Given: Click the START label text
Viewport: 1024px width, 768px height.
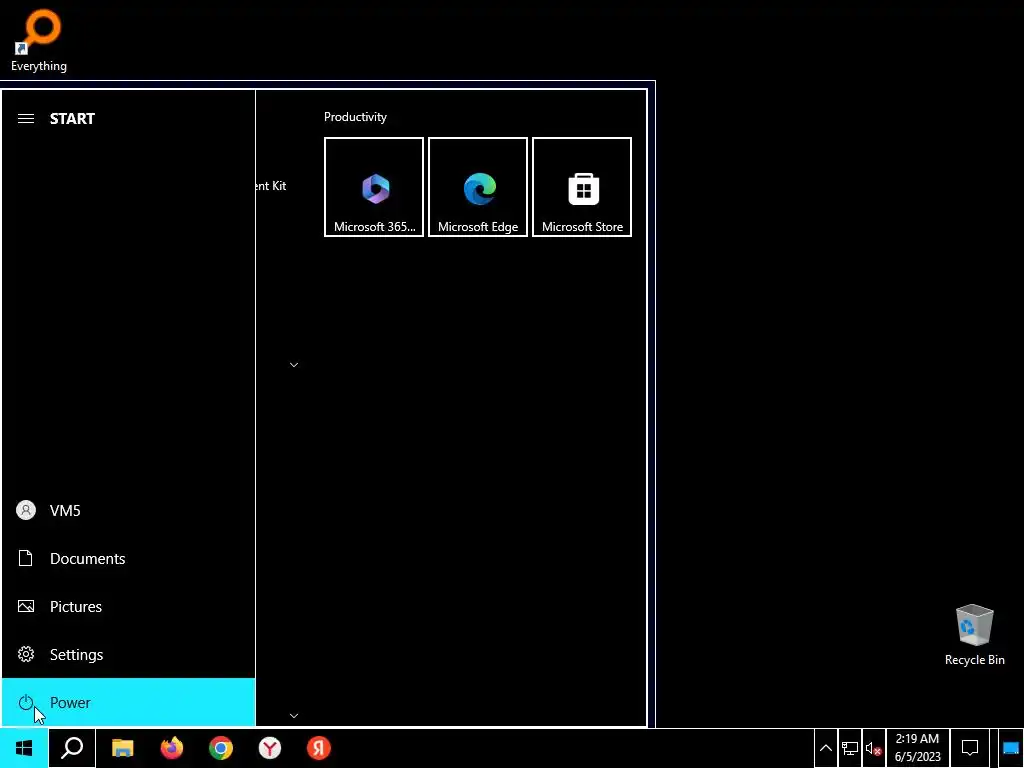Looking at the screenshot, I should click(72, 118).
